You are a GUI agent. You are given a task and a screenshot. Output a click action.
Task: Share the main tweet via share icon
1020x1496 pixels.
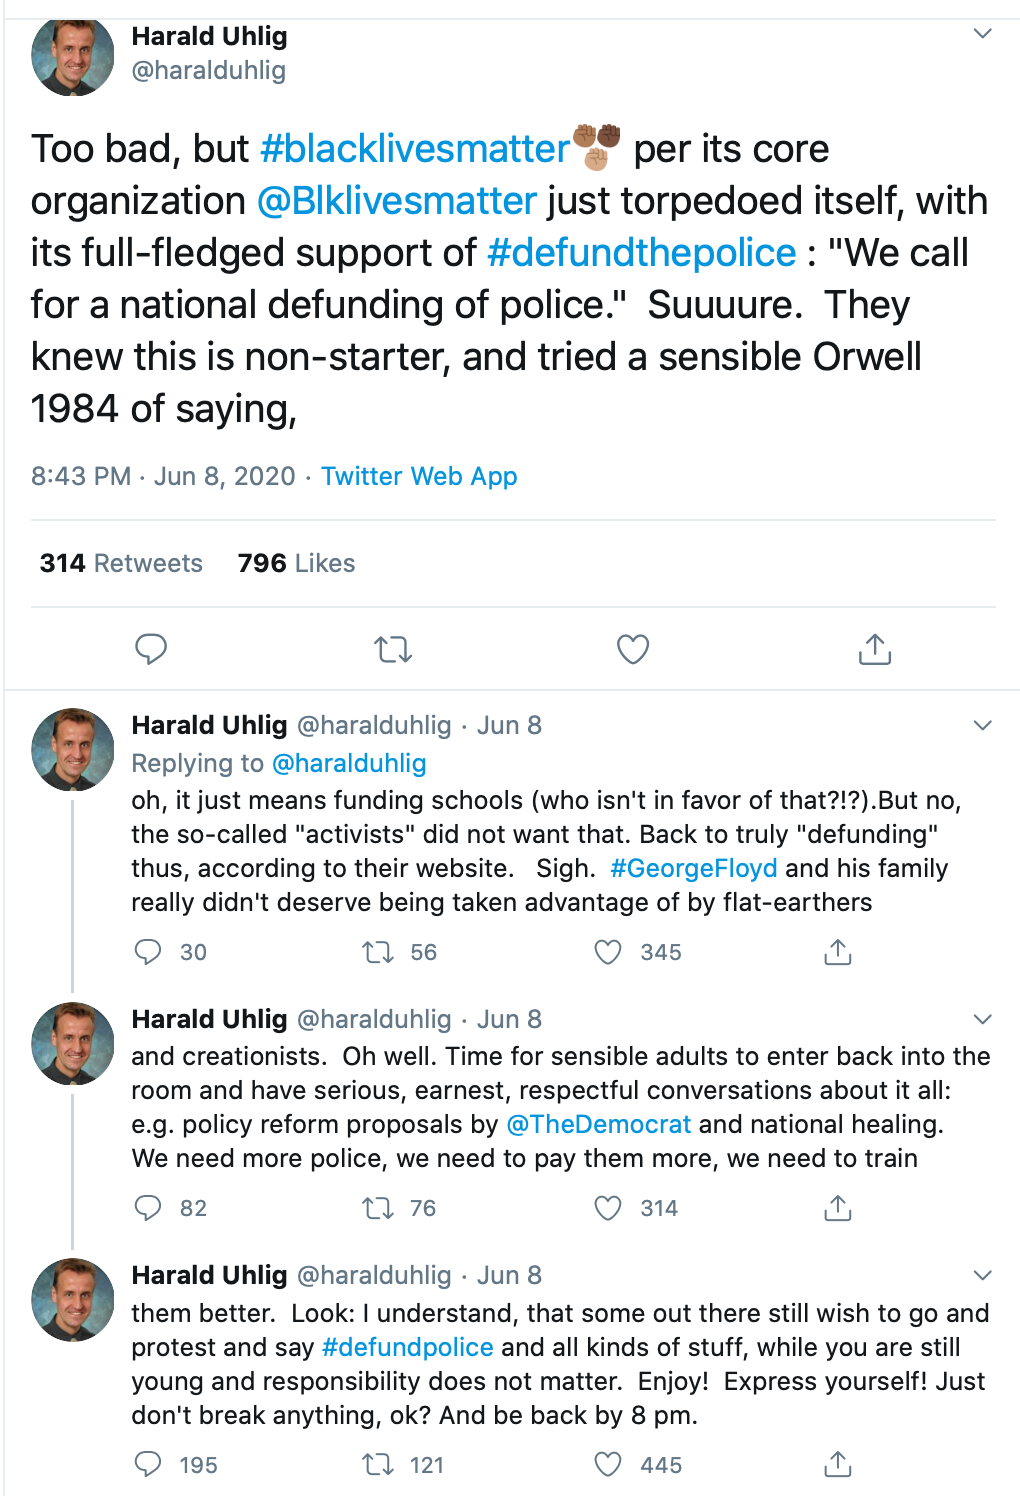click(875, 649)
